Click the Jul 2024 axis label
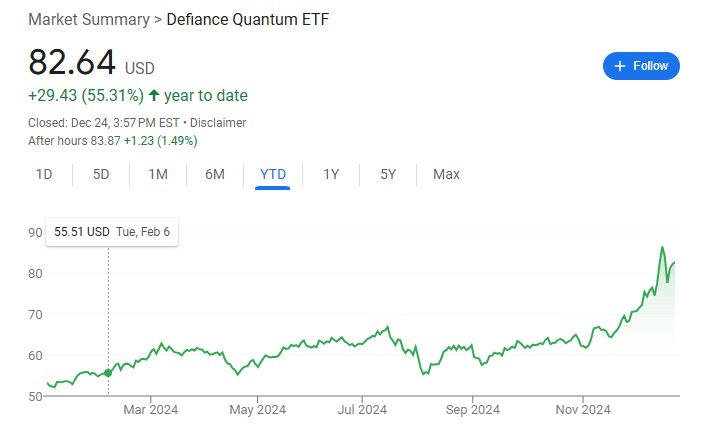 tap(362, 409)
